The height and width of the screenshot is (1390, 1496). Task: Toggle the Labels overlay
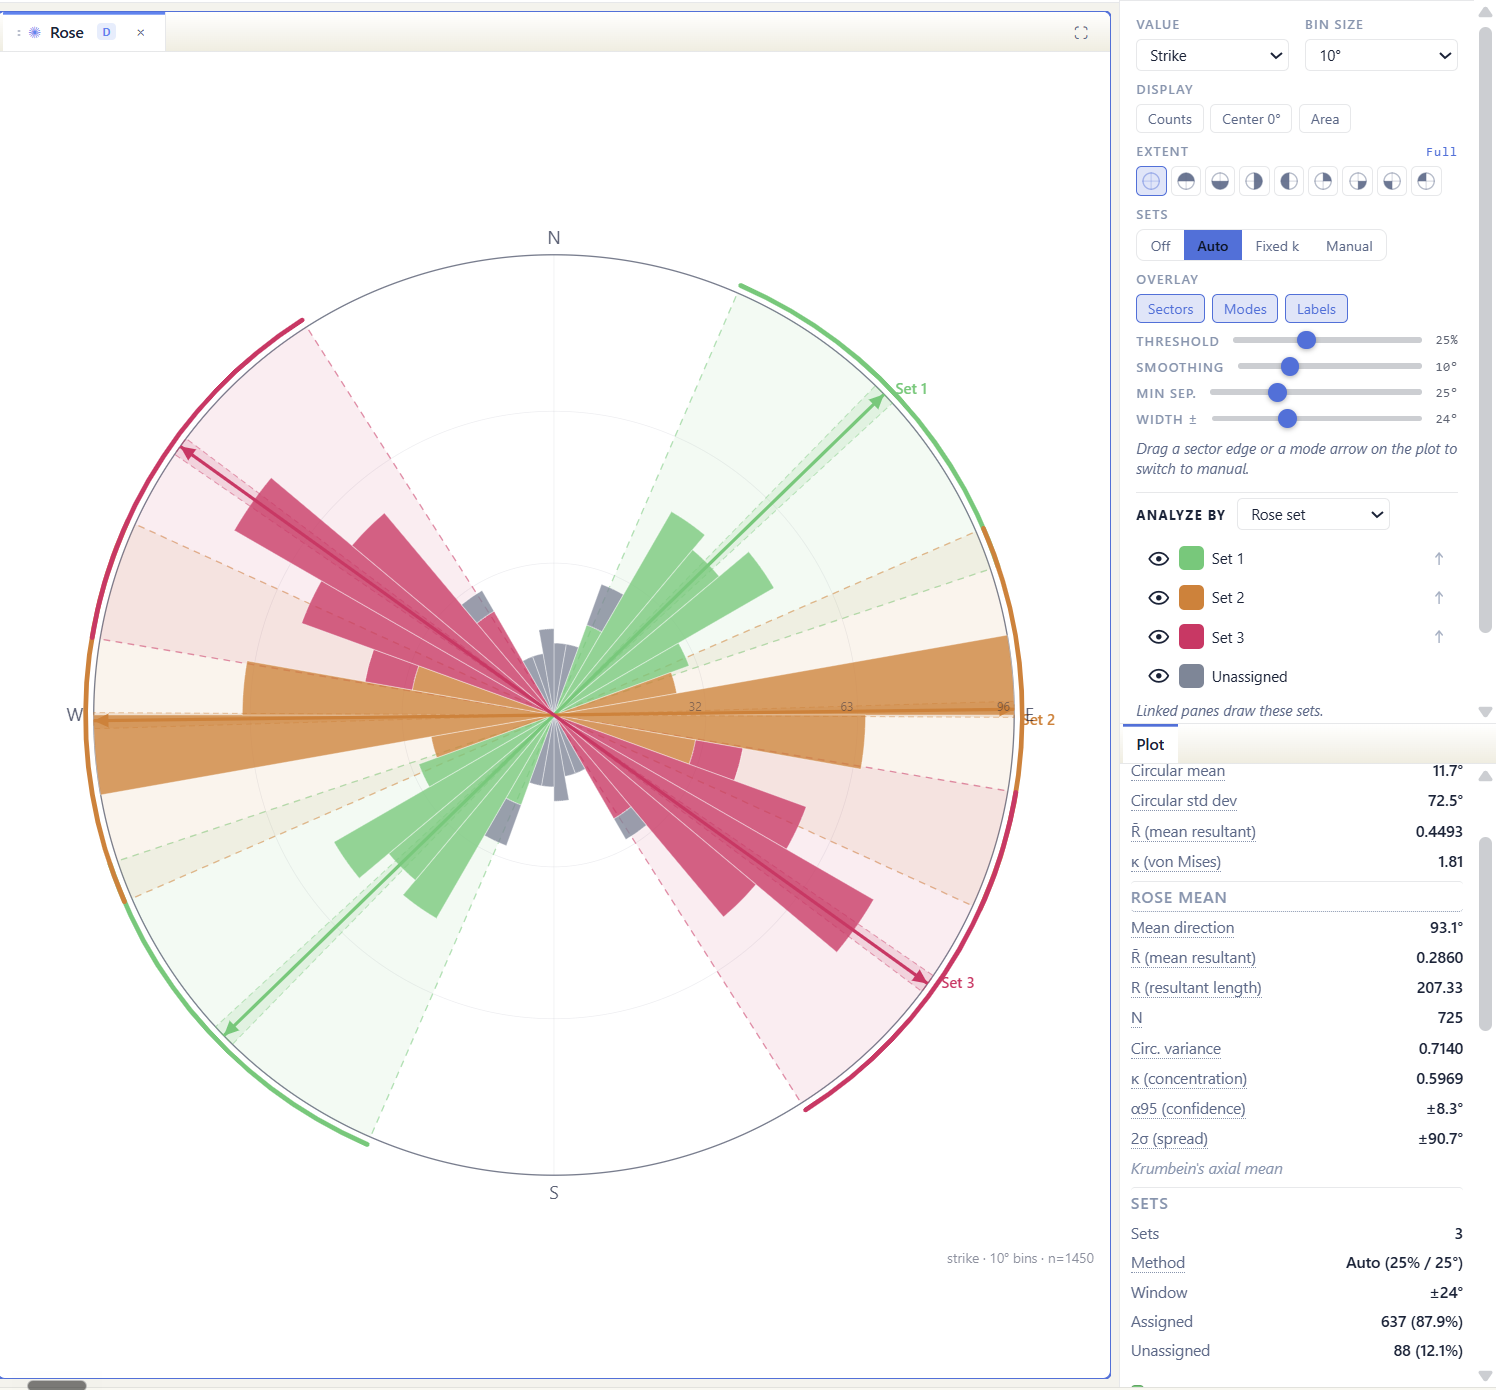click(1316, 309)
